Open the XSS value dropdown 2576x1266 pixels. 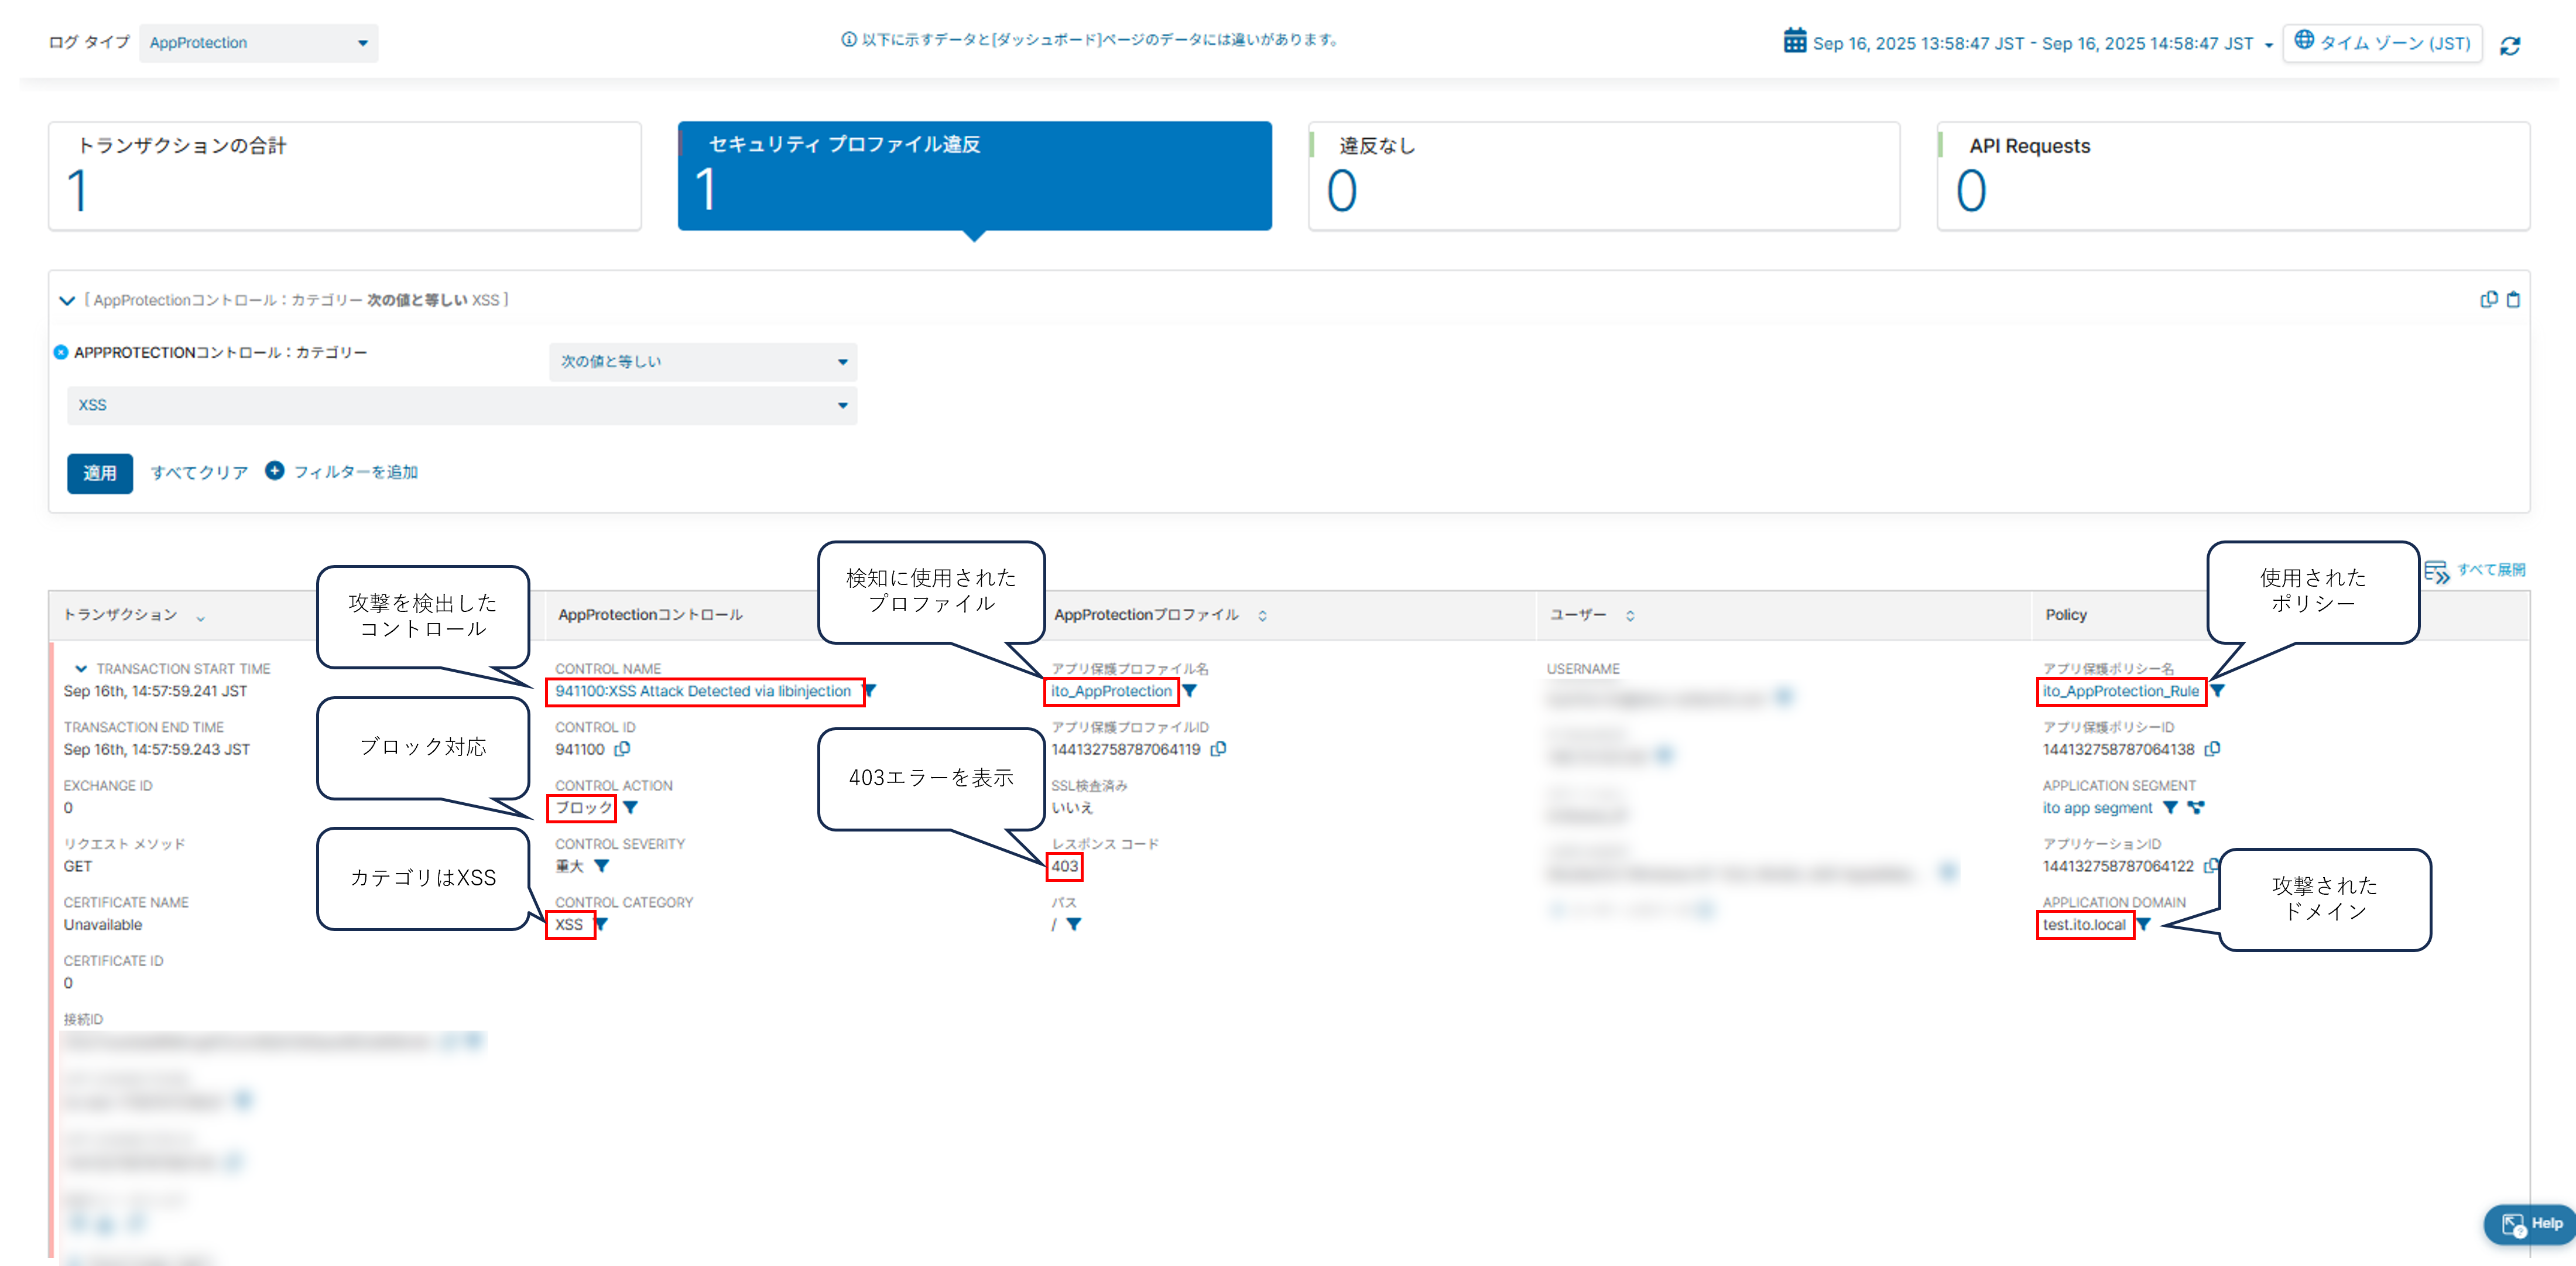tap(461, 405)
